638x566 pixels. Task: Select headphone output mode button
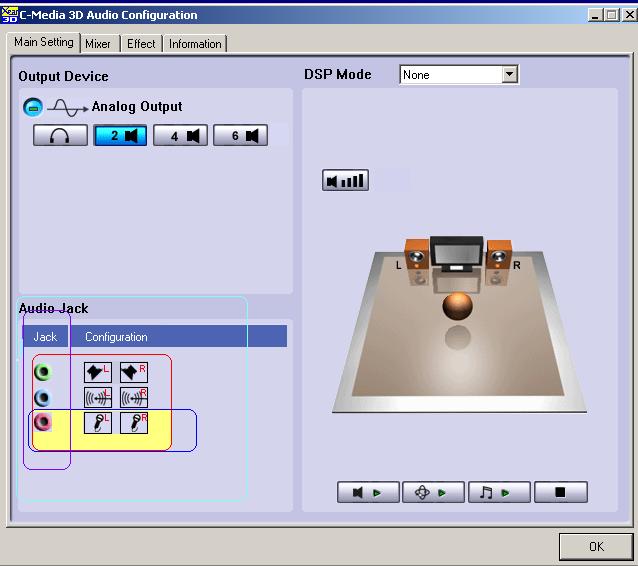pyautogui.click(x=60, y=135)
